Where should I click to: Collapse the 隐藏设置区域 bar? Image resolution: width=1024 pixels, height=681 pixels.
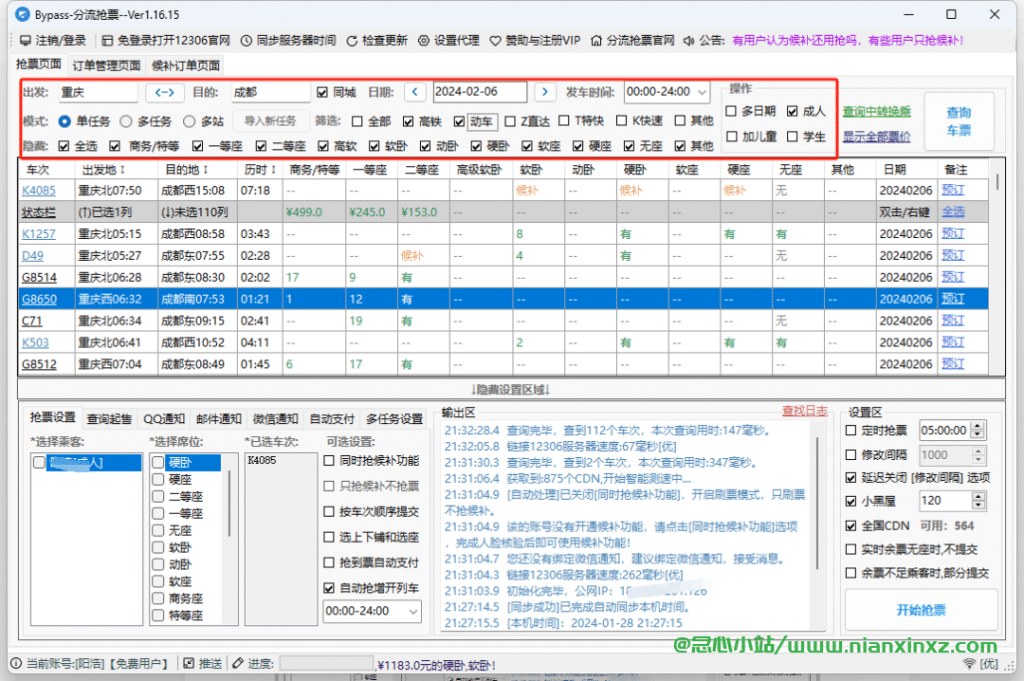511,389
